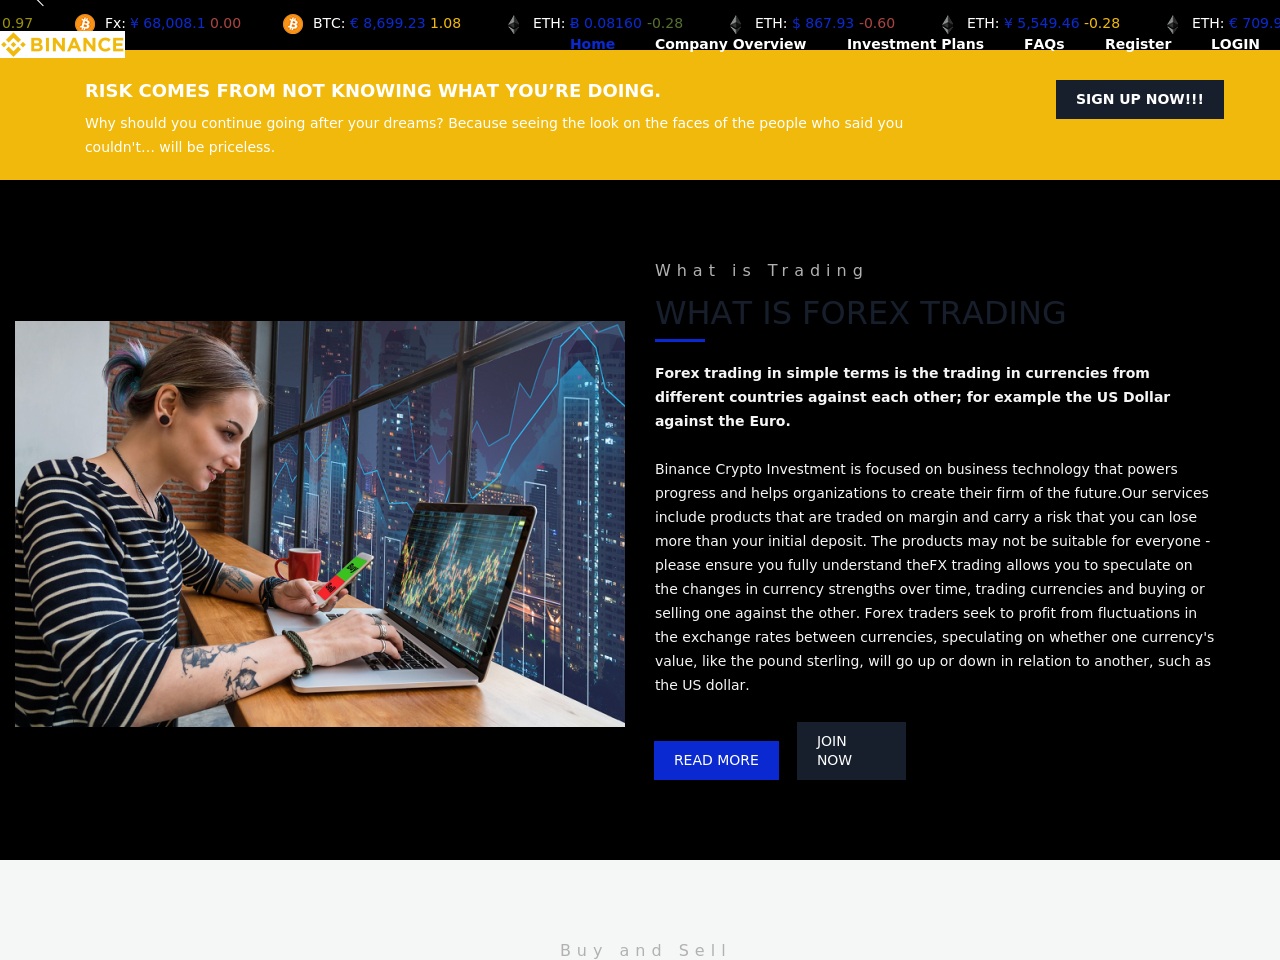Open the Company Overview page
1280x960 pixels.
tap(730, 44)
